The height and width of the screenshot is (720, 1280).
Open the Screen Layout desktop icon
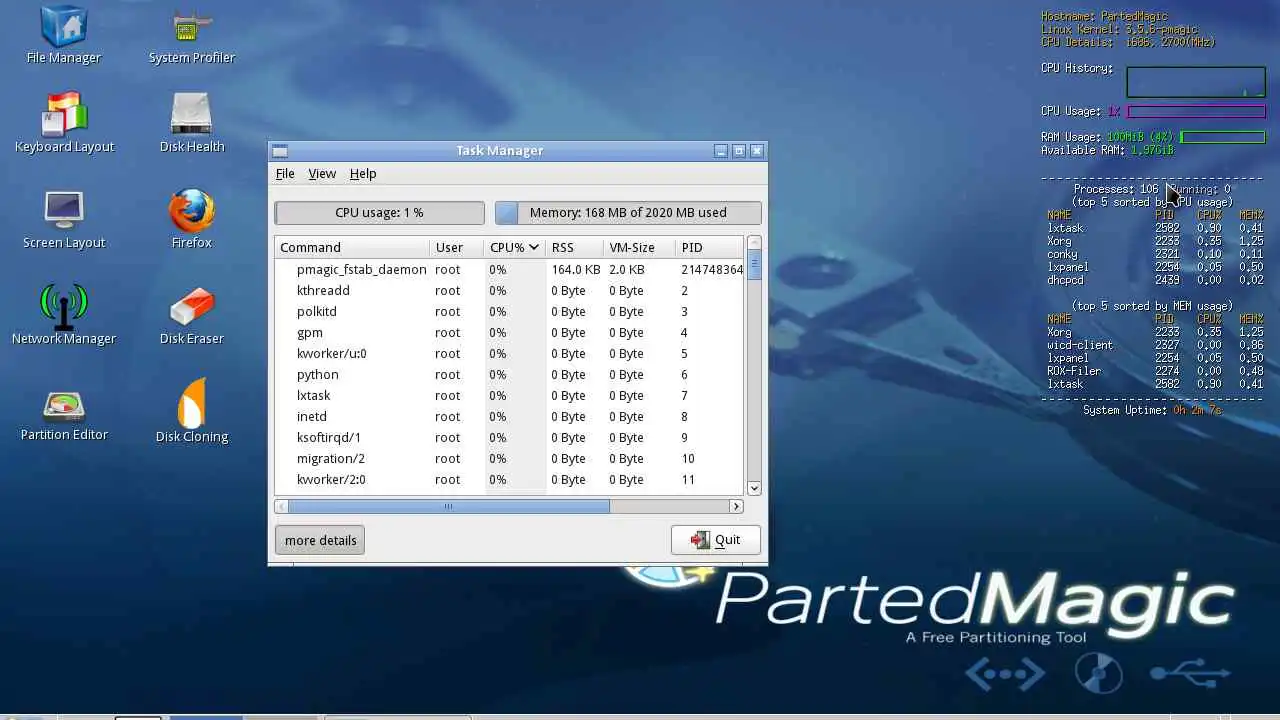tap(64, 220)
